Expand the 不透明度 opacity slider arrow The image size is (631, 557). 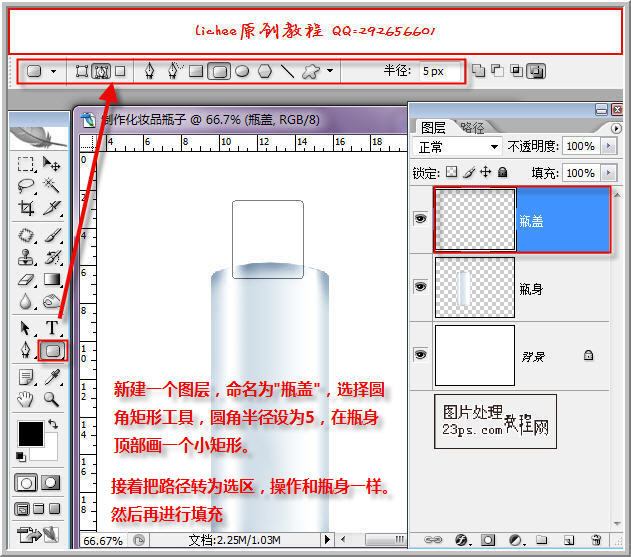(x=610, y=146)
